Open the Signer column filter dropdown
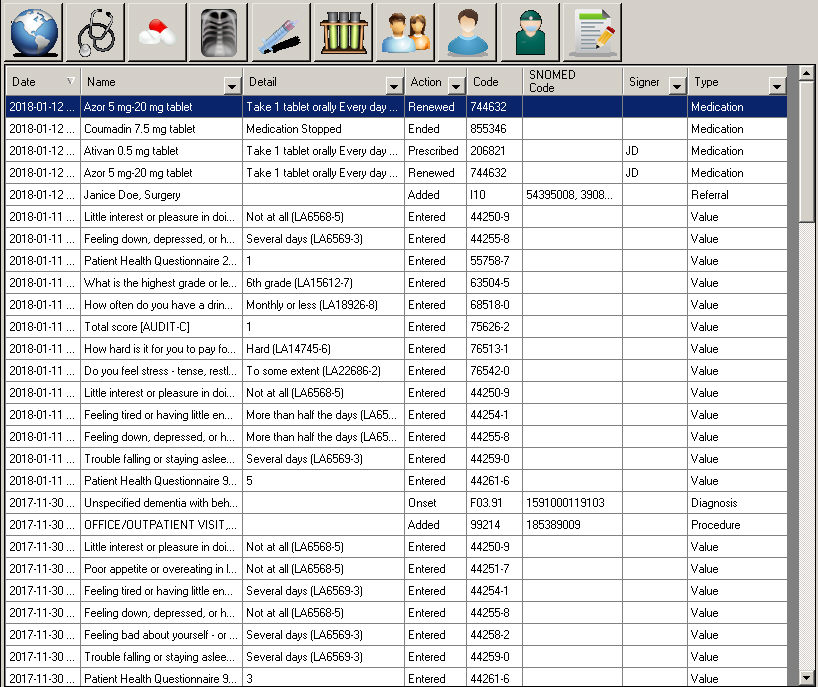The image size is (818, 687). tap(677, 85)
